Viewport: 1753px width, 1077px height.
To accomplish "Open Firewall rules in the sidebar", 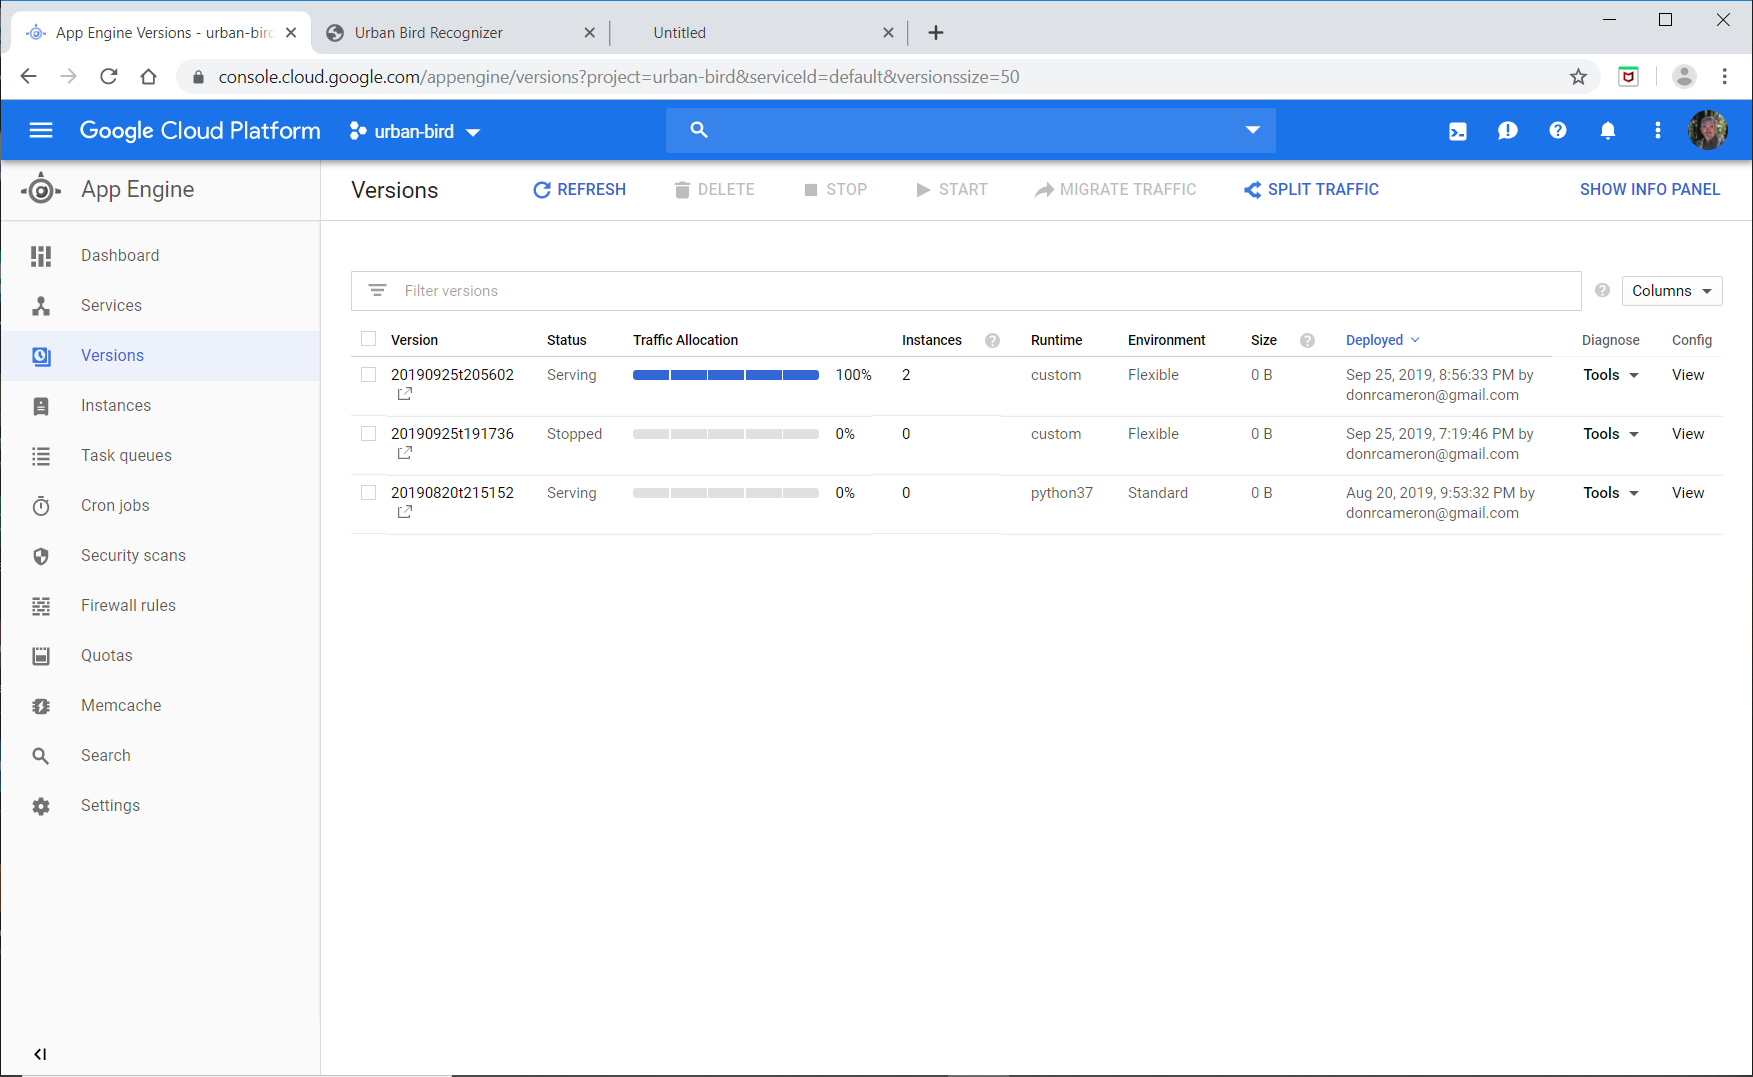I will click(160, 606).
